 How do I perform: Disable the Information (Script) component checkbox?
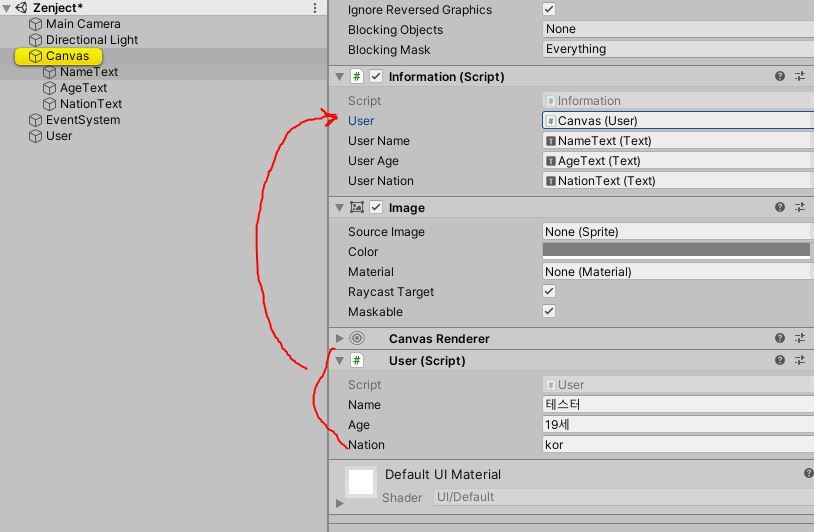pyautogui.click(x=376, y=76)
